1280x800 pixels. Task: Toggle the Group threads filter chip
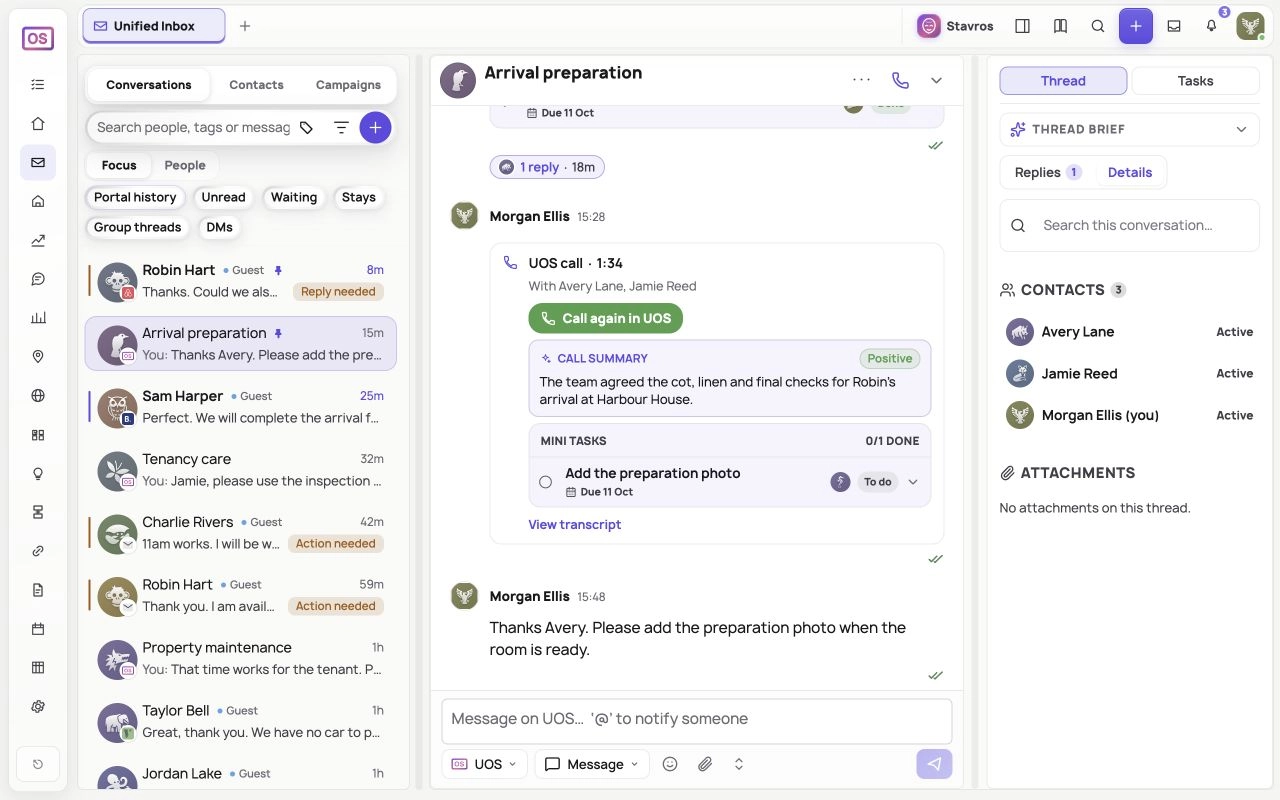coord(138,227)
